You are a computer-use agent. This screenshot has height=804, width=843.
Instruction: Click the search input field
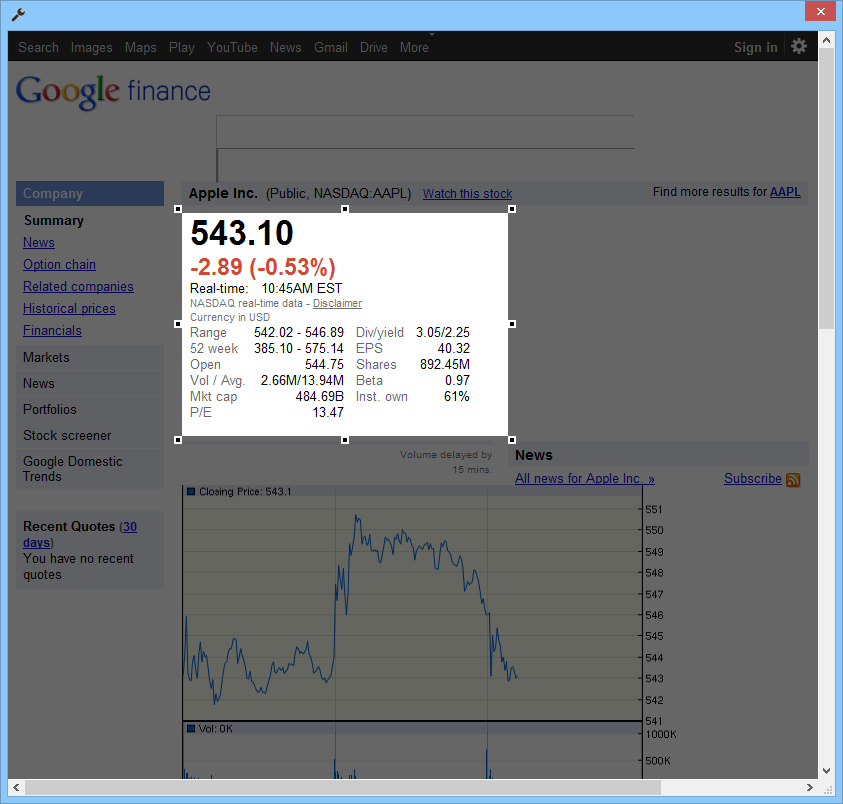pyautogui.click(x=425, y=132)
